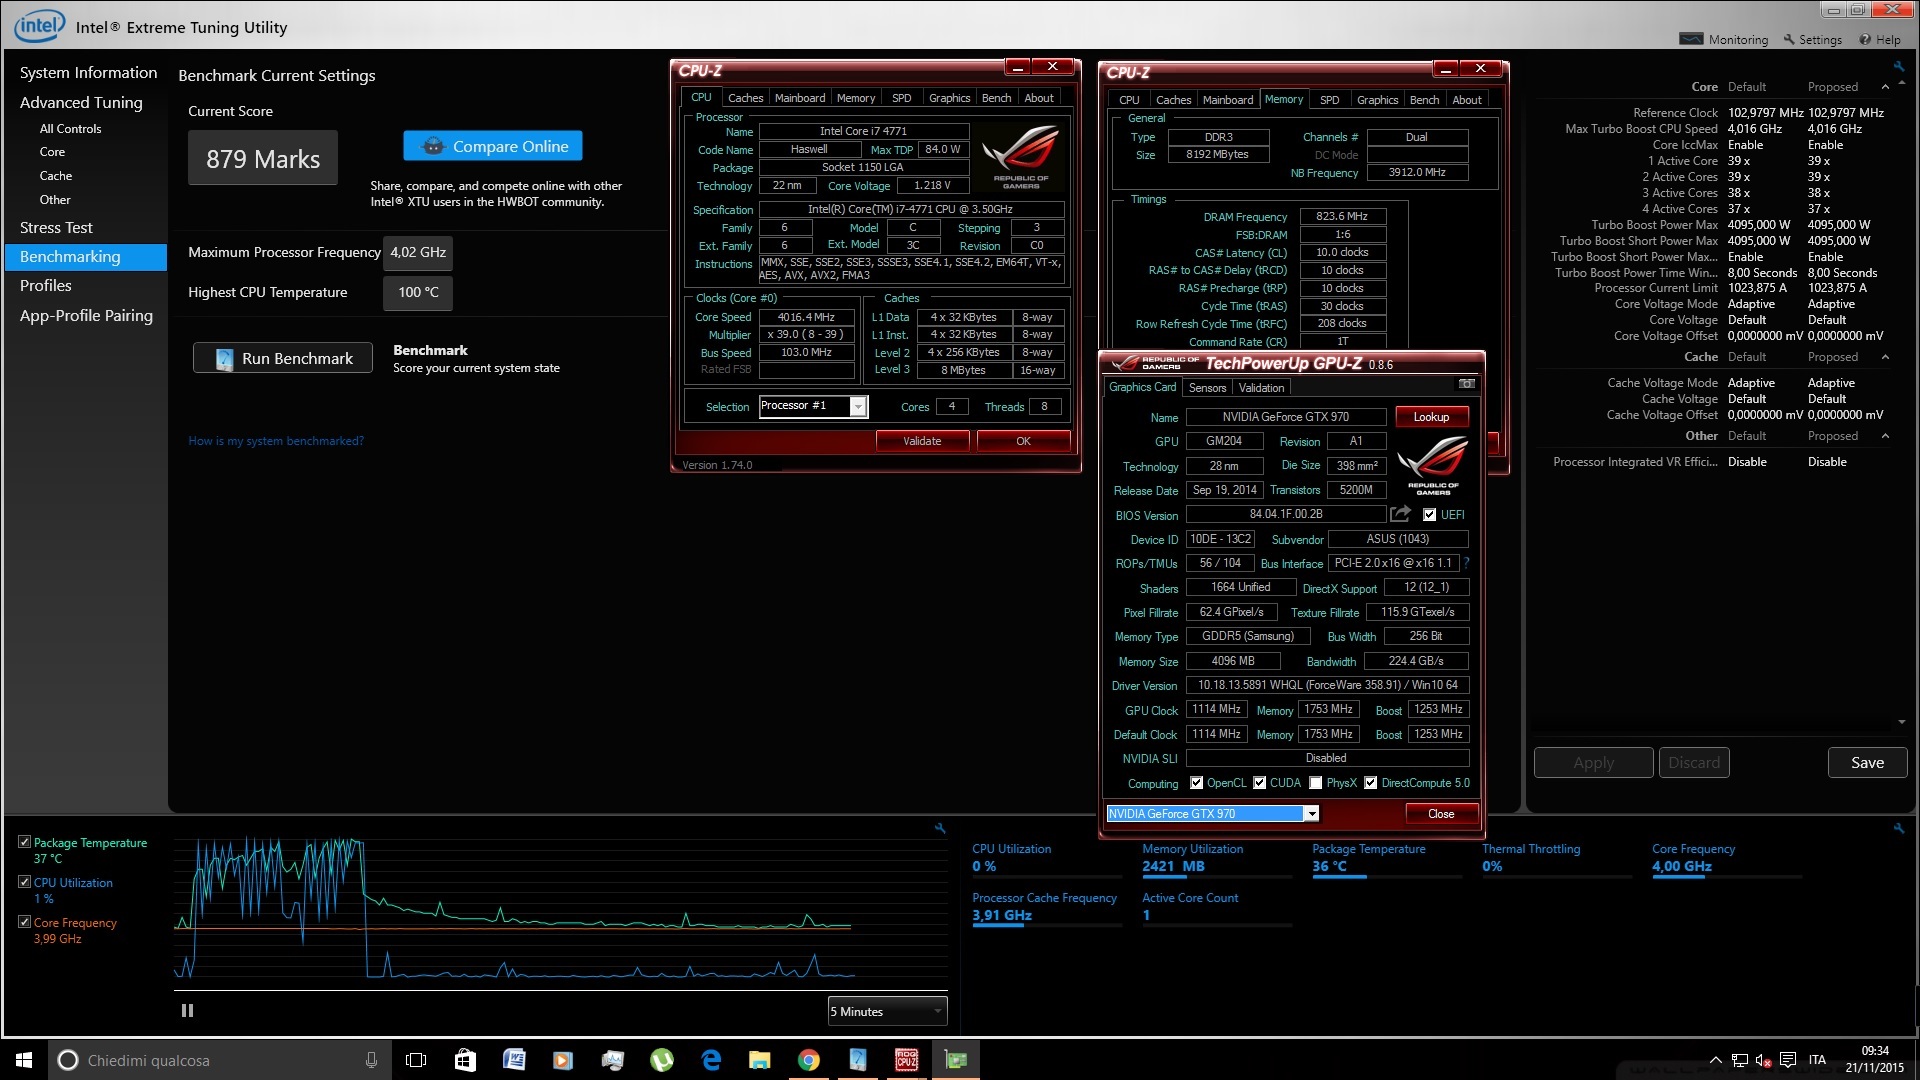Click Run Benchmark button
Viewport: 1920px width, 1080px height.
[x=283, y=358]
